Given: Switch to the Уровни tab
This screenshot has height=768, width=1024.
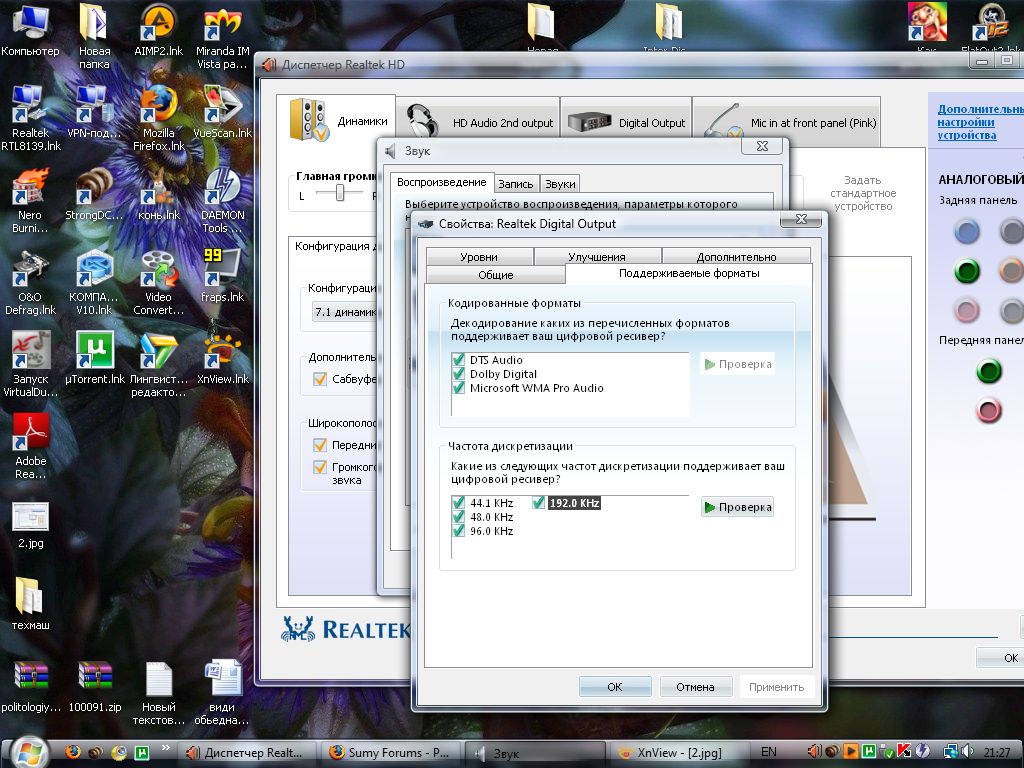Looking at the screenshot, I should pos(479,257).
